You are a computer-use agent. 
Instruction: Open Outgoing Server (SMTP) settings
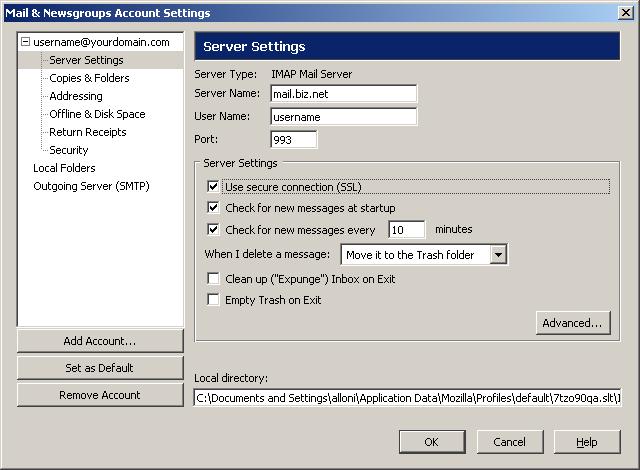point(91,186)
